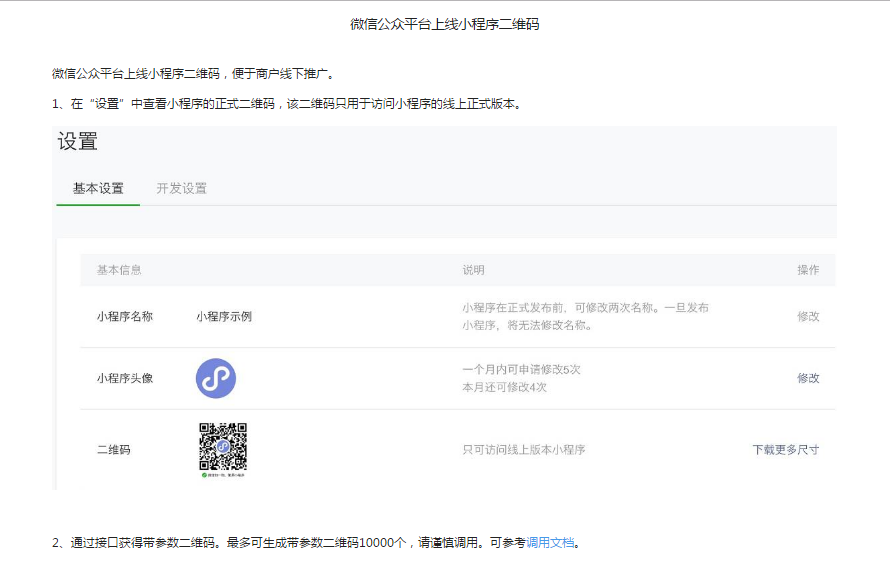Select the 二维码 row label

[x=113, y=450]
